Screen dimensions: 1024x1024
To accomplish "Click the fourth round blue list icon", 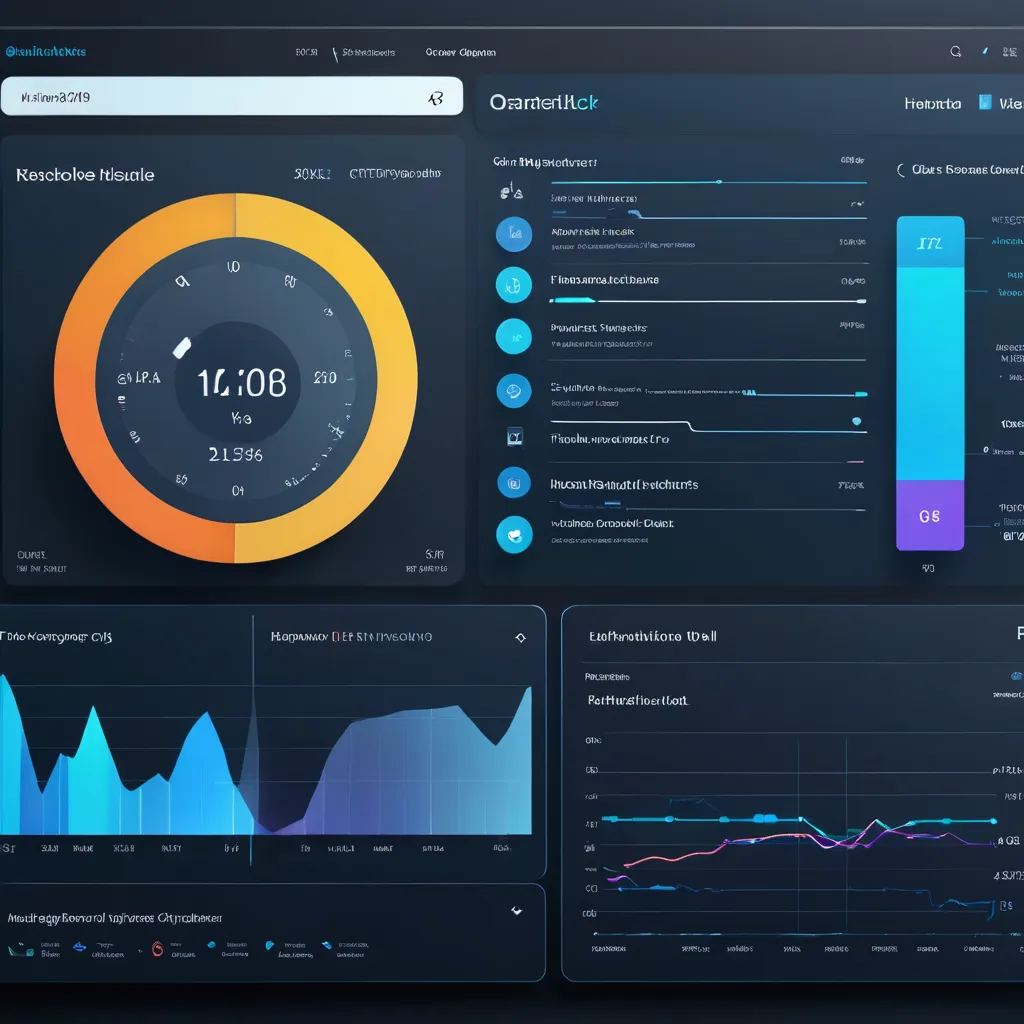I will tap(514, 389).
